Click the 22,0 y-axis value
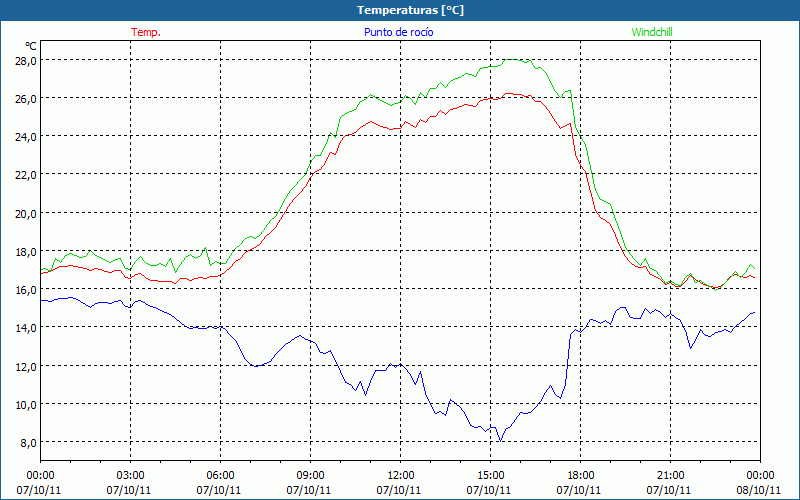Viewport: 800px width, 500px height. coord(25,175)
